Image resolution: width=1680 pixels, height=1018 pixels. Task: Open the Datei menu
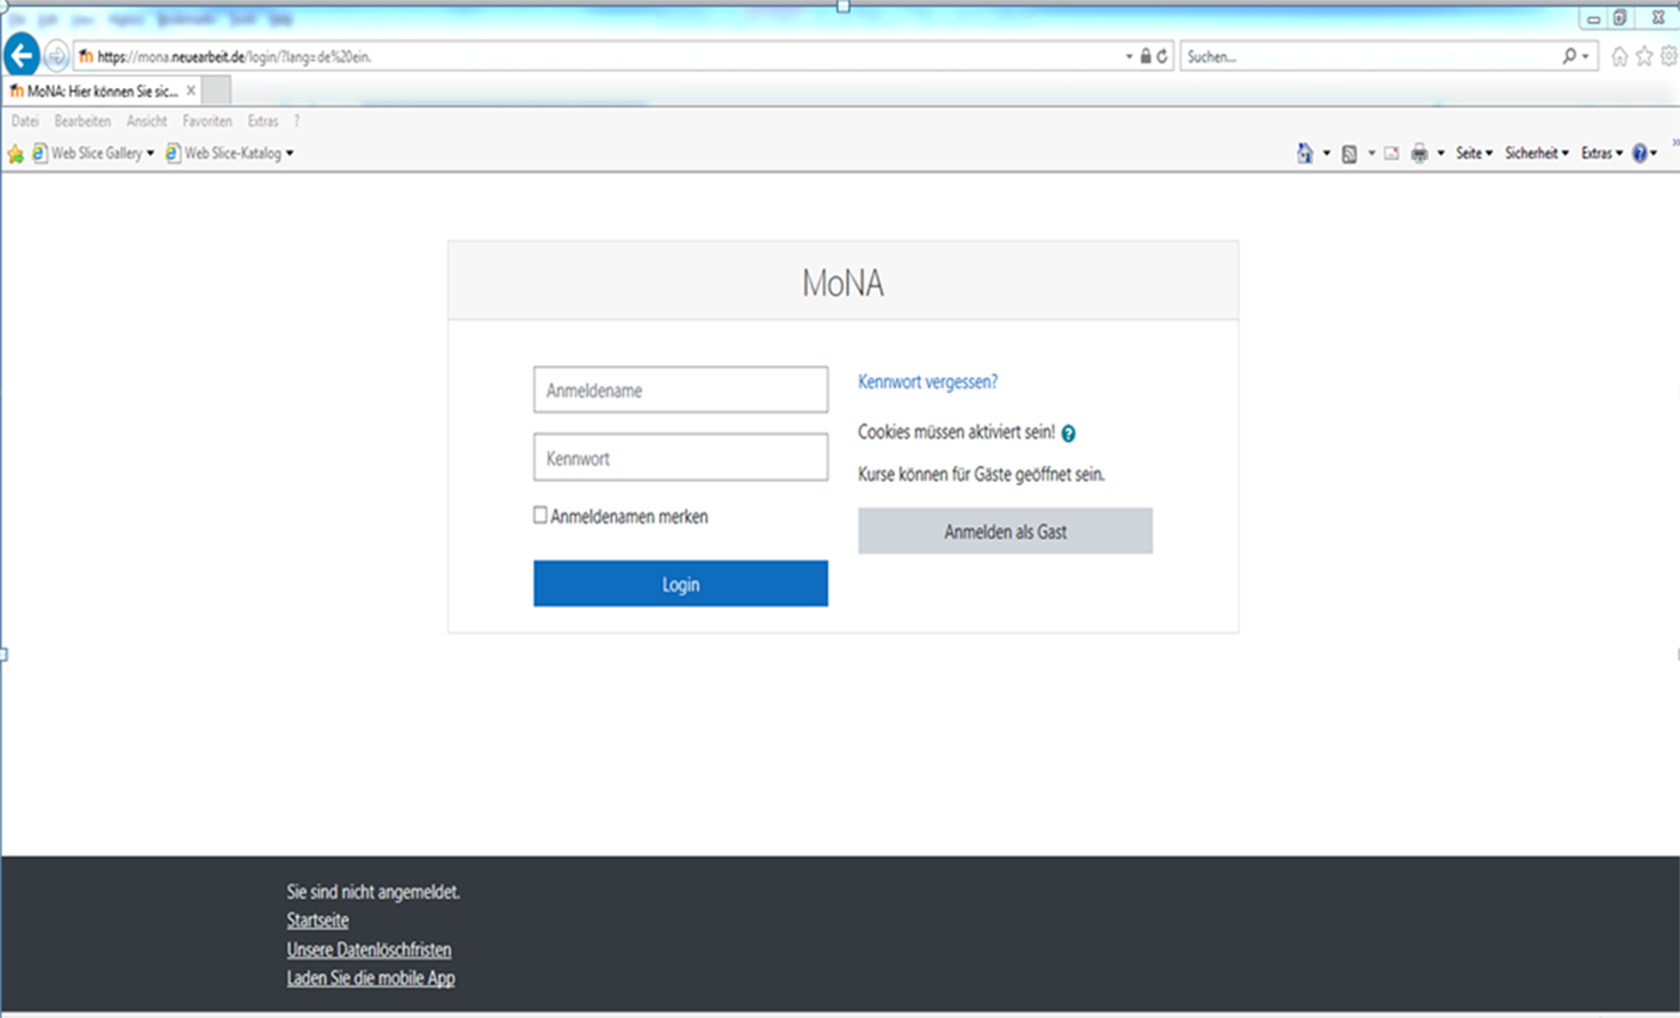25,121
